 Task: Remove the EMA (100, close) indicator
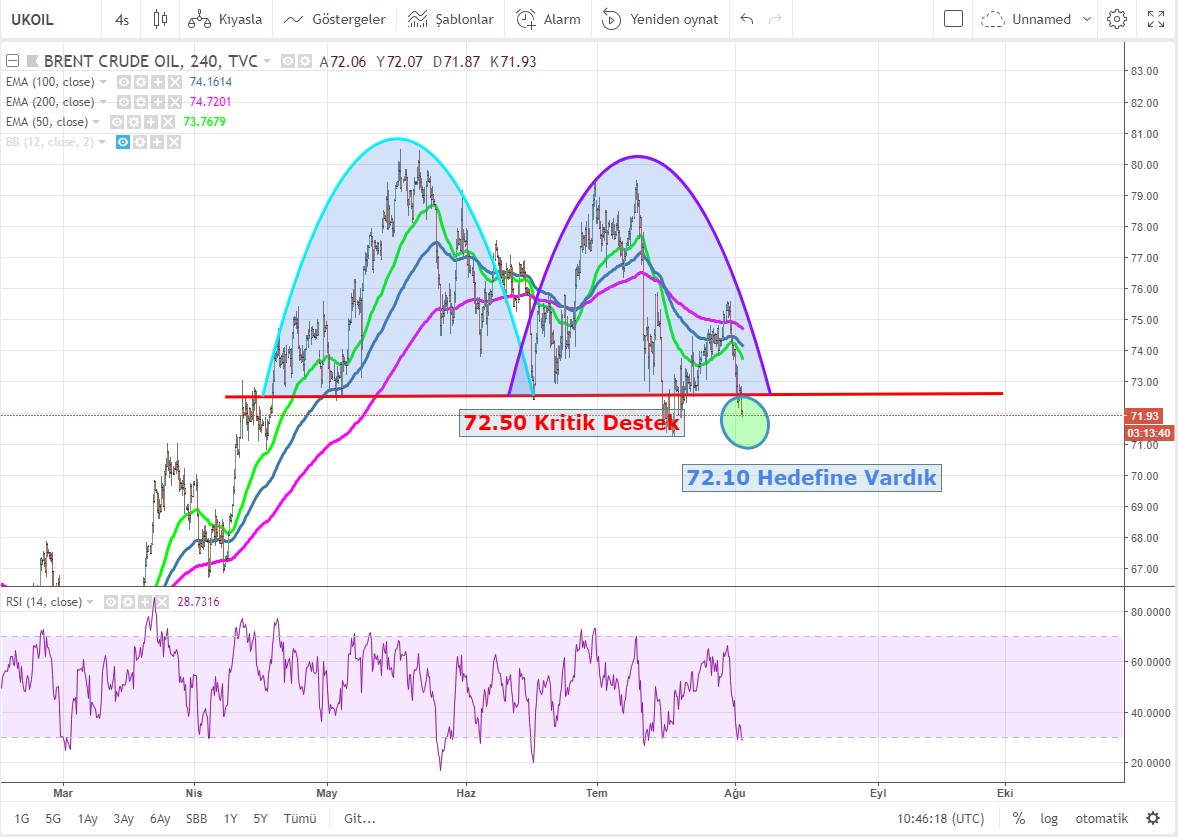pos(174,82)
